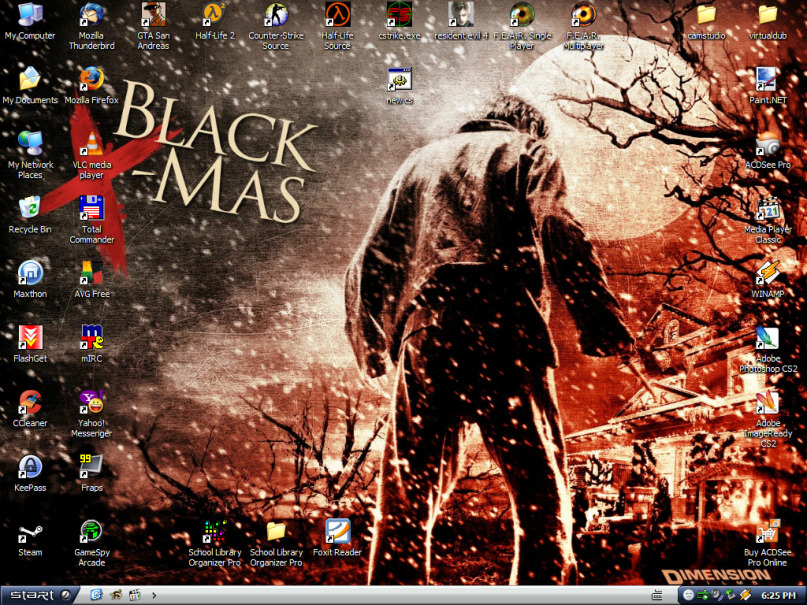Open the camstudio folder
Viewport: 807px width, 605px height.
click(x=707, y=22)
